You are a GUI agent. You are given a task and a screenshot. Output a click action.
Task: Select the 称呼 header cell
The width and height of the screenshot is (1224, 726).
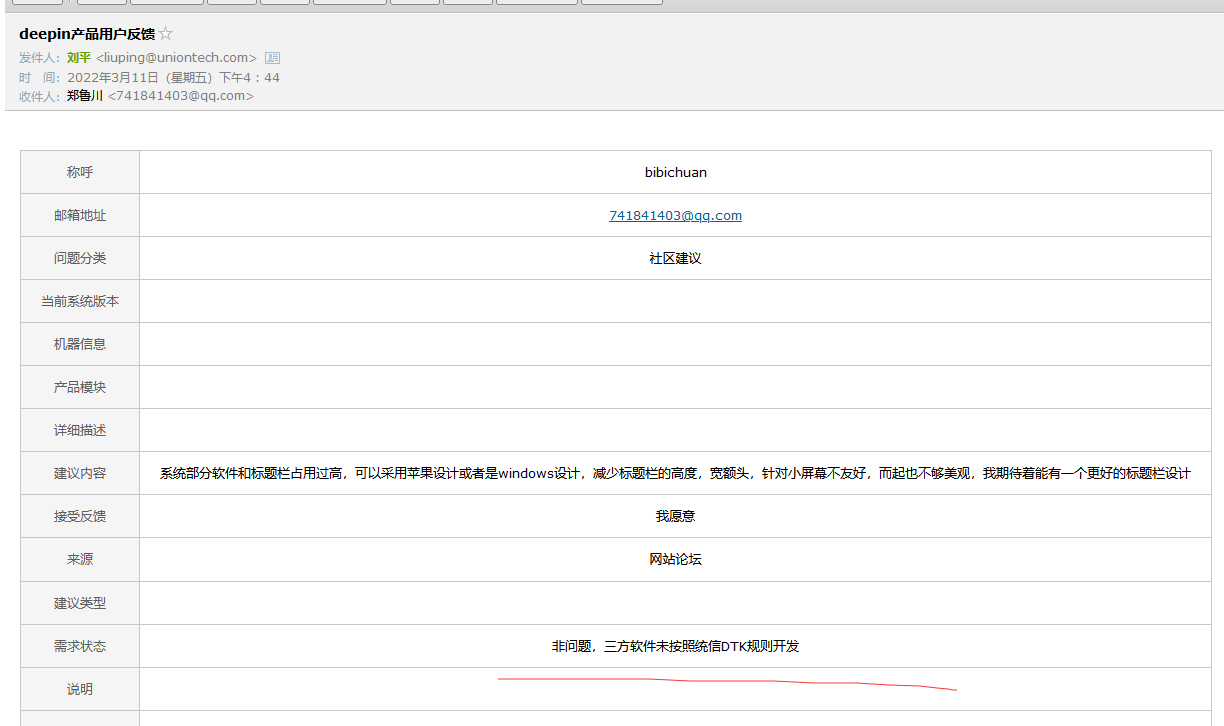(79, 172)
